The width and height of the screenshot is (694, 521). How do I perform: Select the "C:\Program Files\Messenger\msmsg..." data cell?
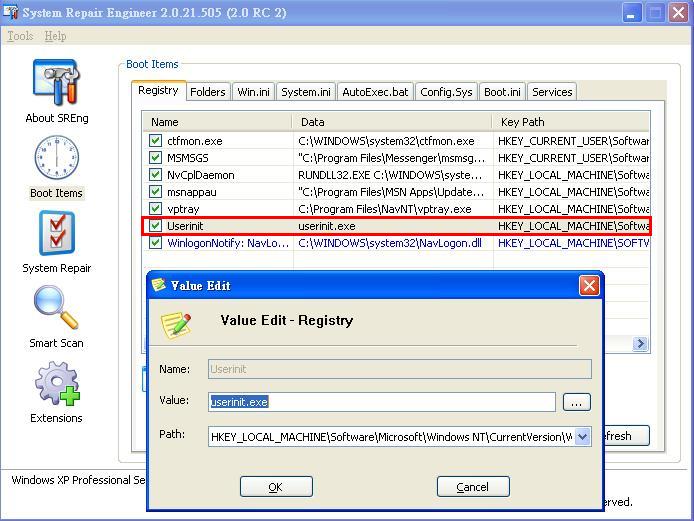click(x=392, y=158)
